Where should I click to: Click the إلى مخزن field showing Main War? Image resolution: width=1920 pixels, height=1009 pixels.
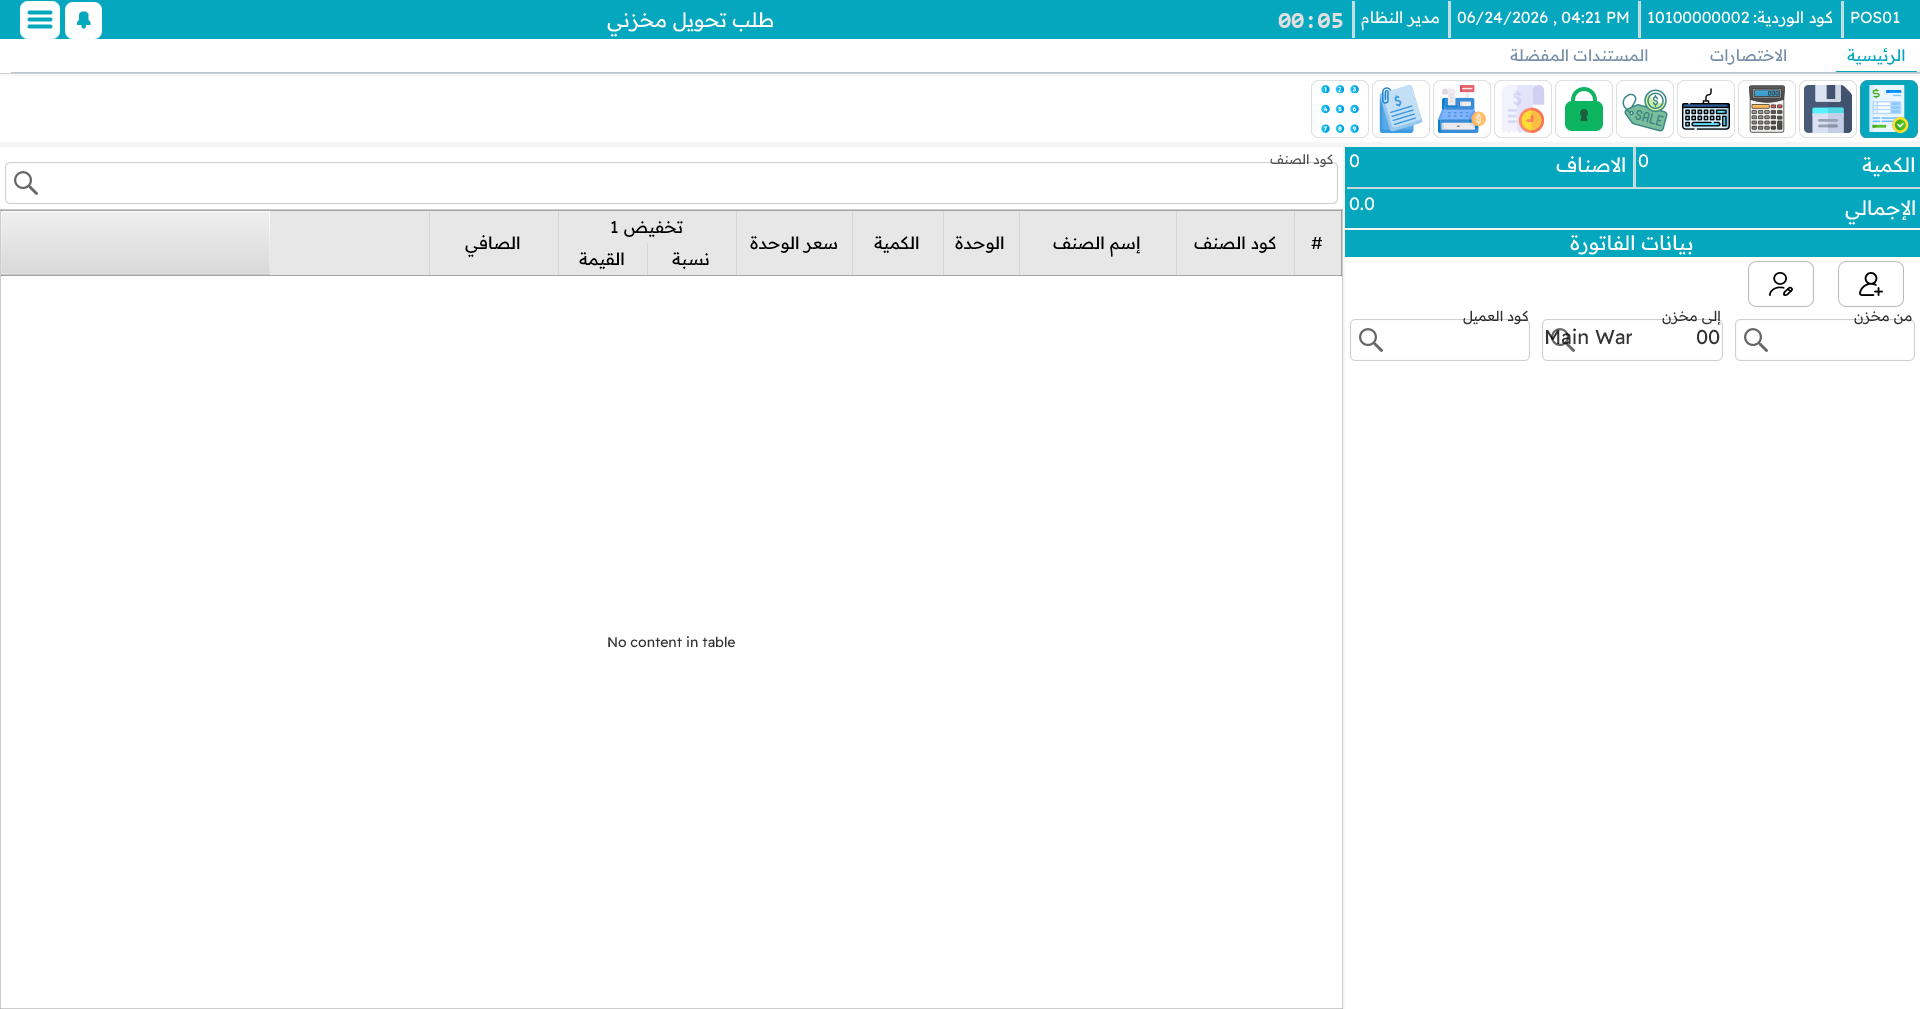(1632, 340)
